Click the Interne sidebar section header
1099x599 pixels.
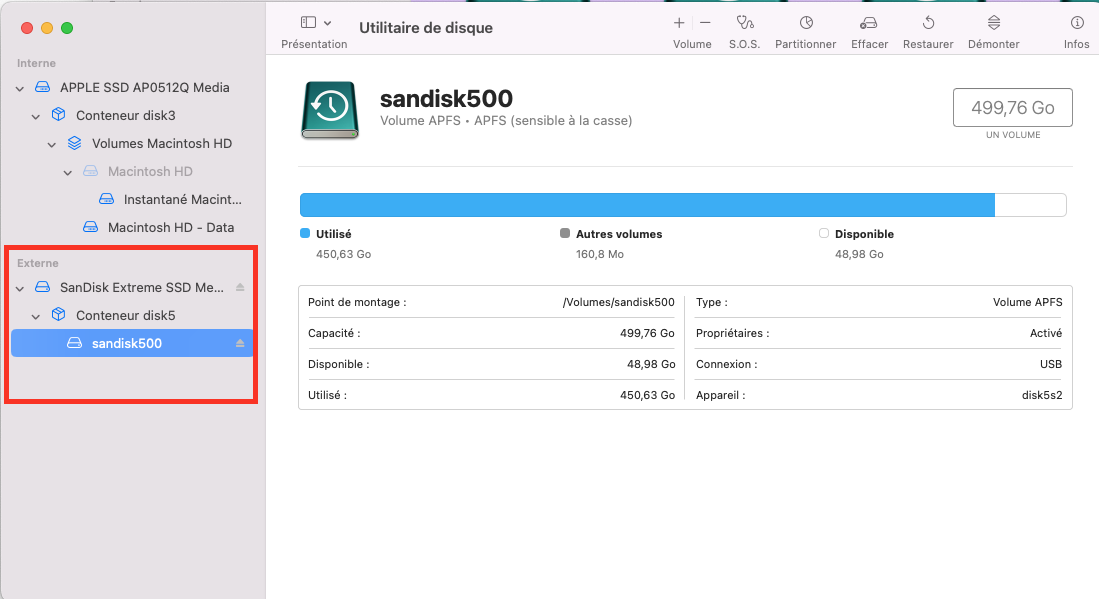click(36, 63)
